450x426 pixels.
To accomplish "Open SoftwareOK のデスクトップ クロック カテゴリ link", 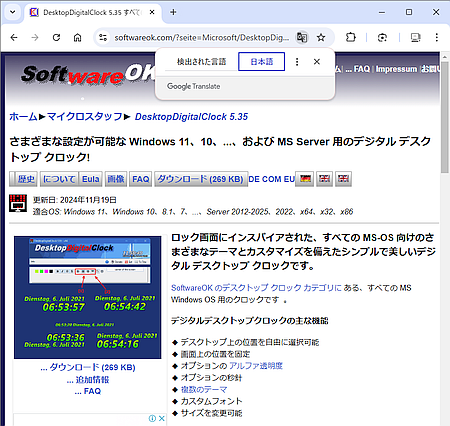I will tap(256, 288).
